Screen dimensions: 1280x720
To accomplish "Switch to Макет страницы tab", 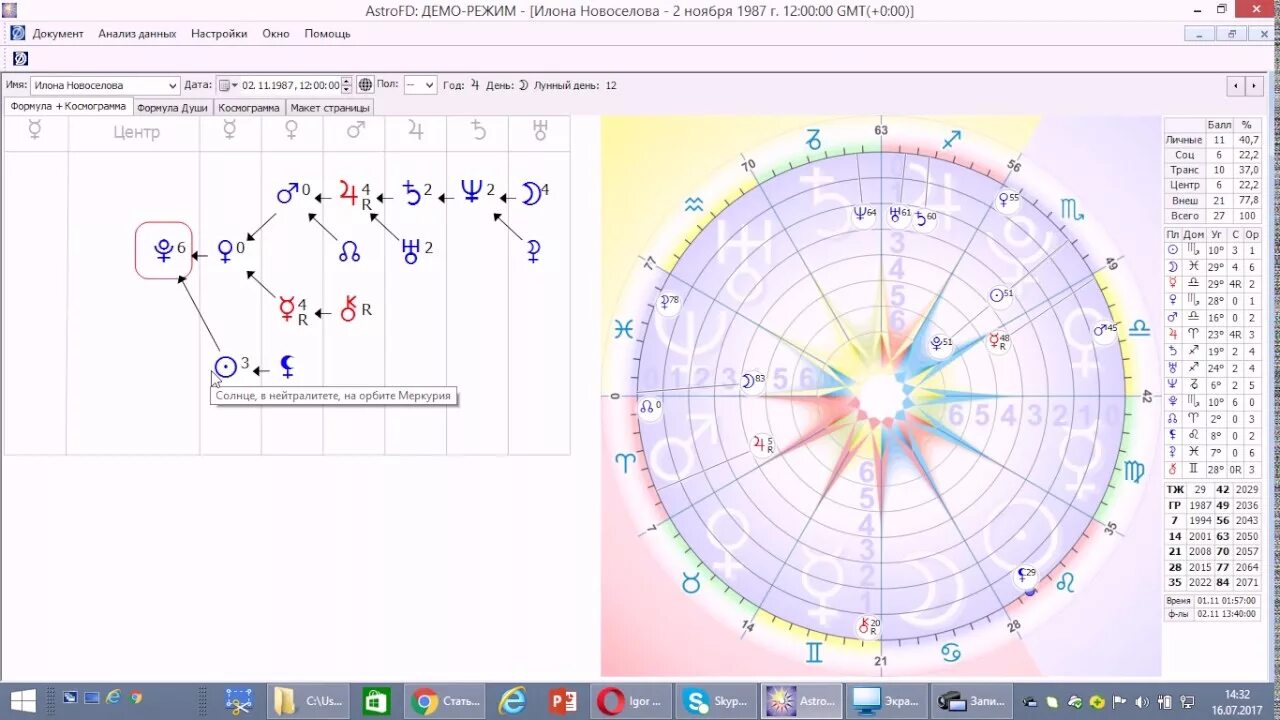I will (x=330, y=107).
